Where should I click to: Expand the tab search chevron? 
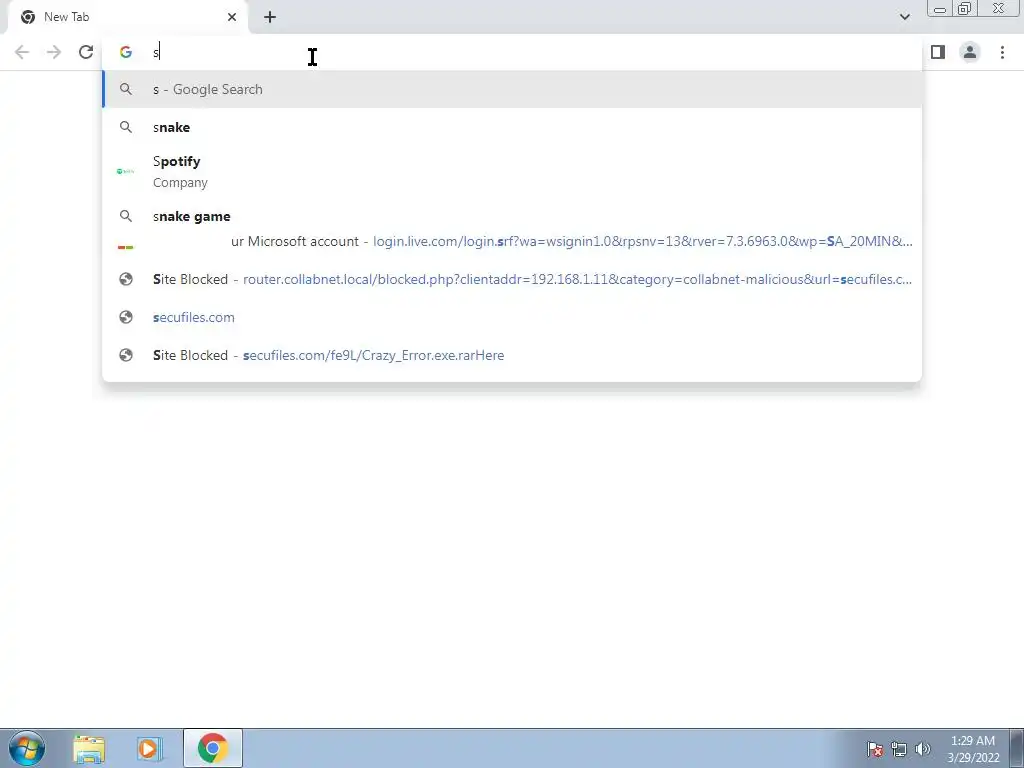point(904,17)
